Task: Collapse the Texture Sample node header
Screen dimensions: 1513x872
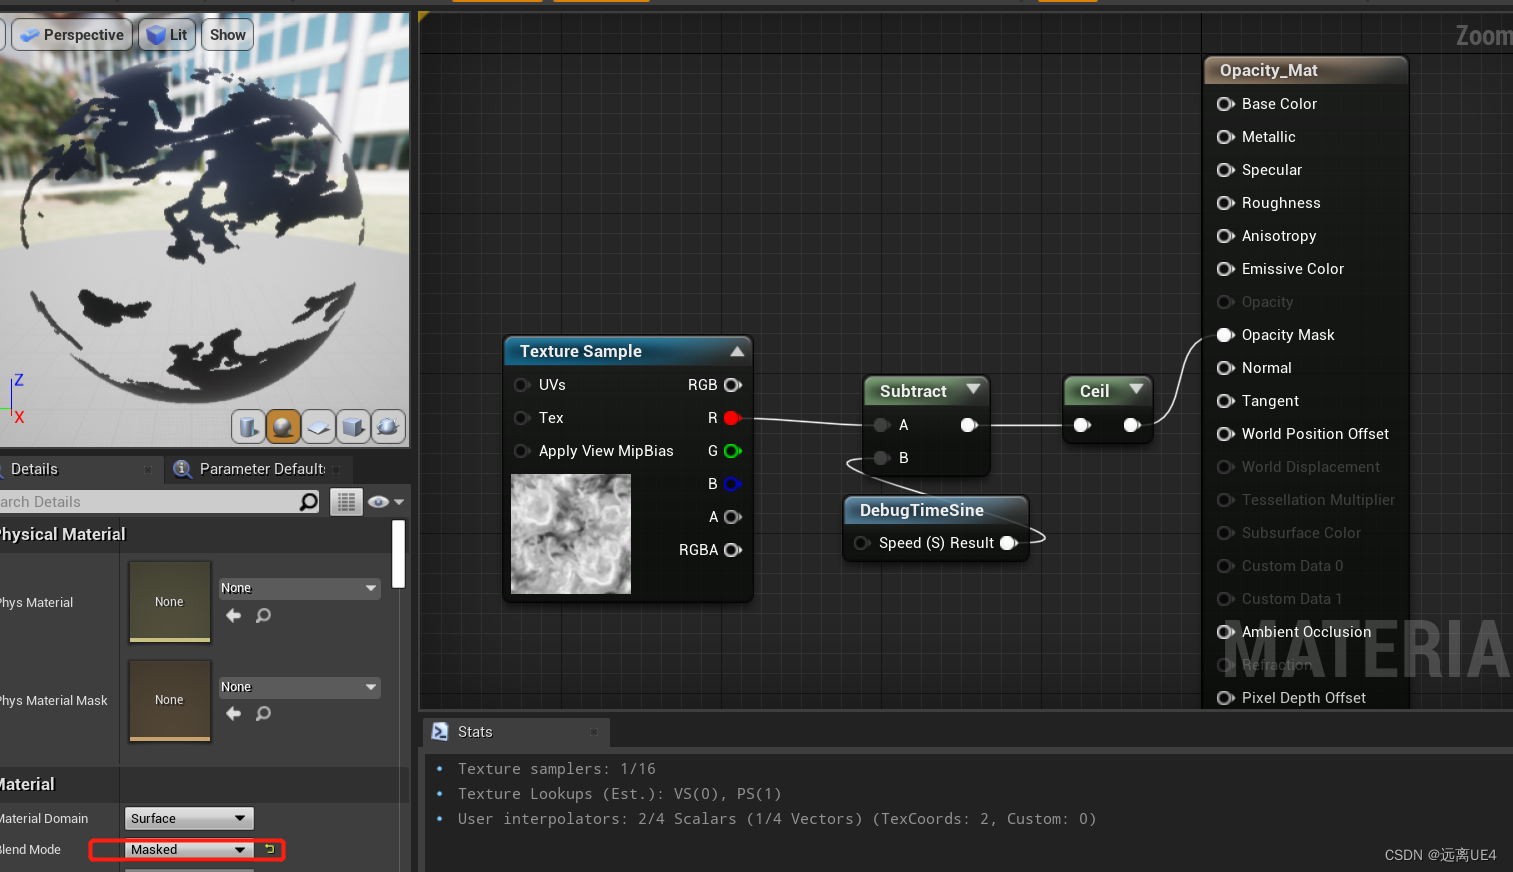Action: coord(737,351)
